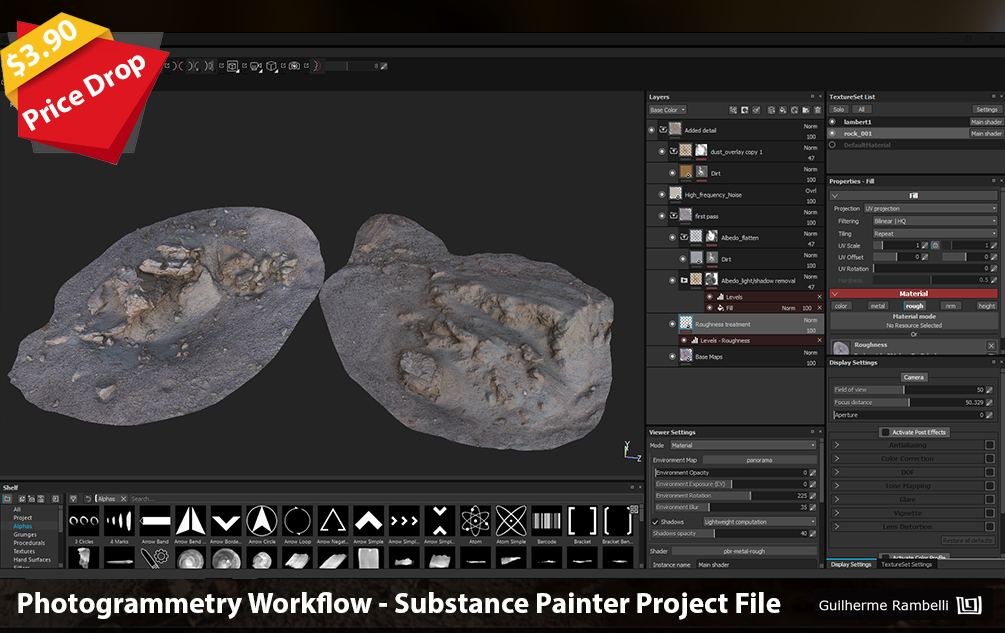Open the viewer Mode dropdown
This screenshot has height=633, width=1005.
743,445
